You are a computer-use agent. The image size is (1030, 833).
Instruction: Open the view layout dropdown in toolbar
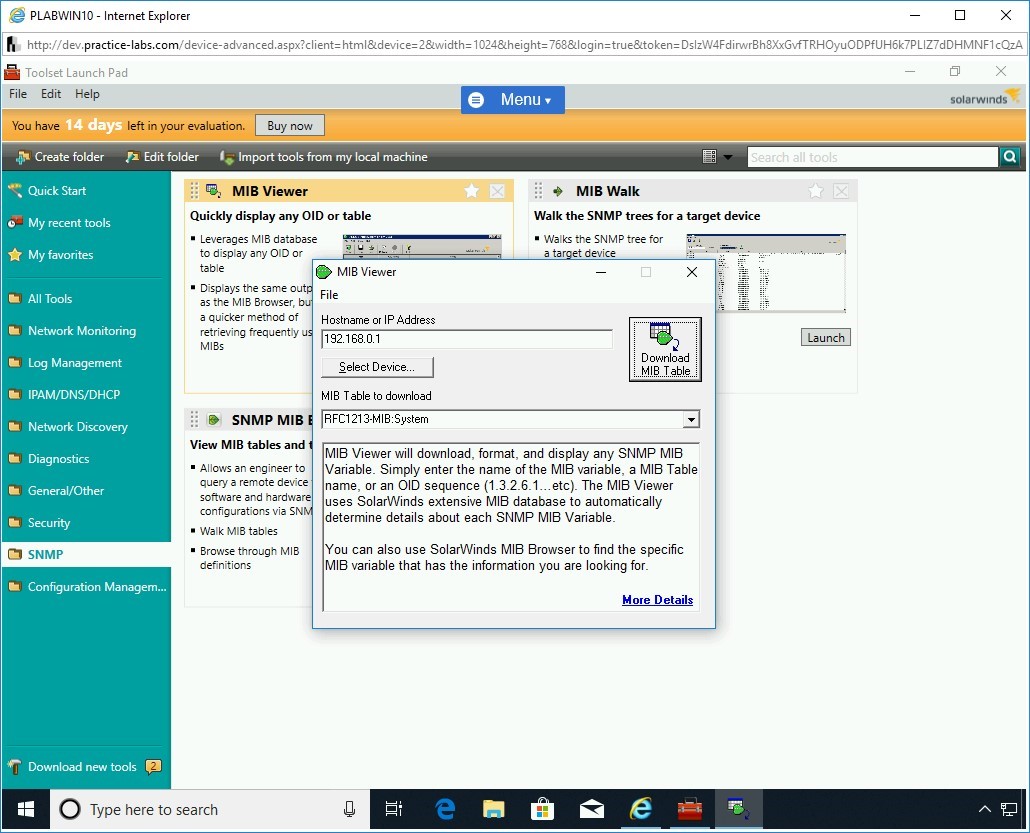coord(717,157)
